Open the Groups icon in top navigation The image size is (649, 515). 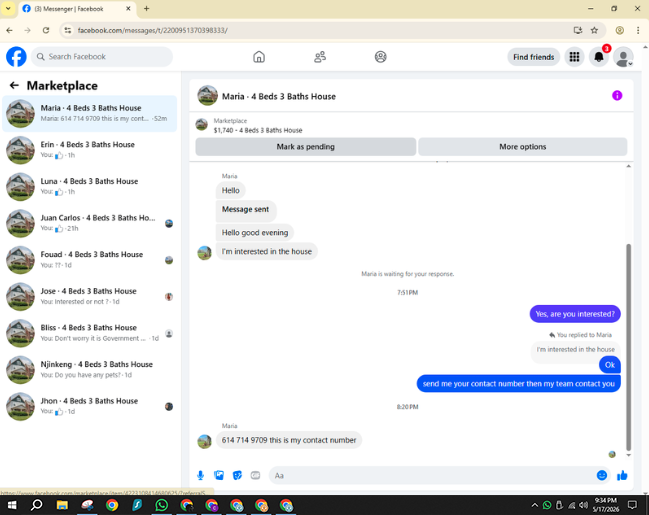[380, 57]
